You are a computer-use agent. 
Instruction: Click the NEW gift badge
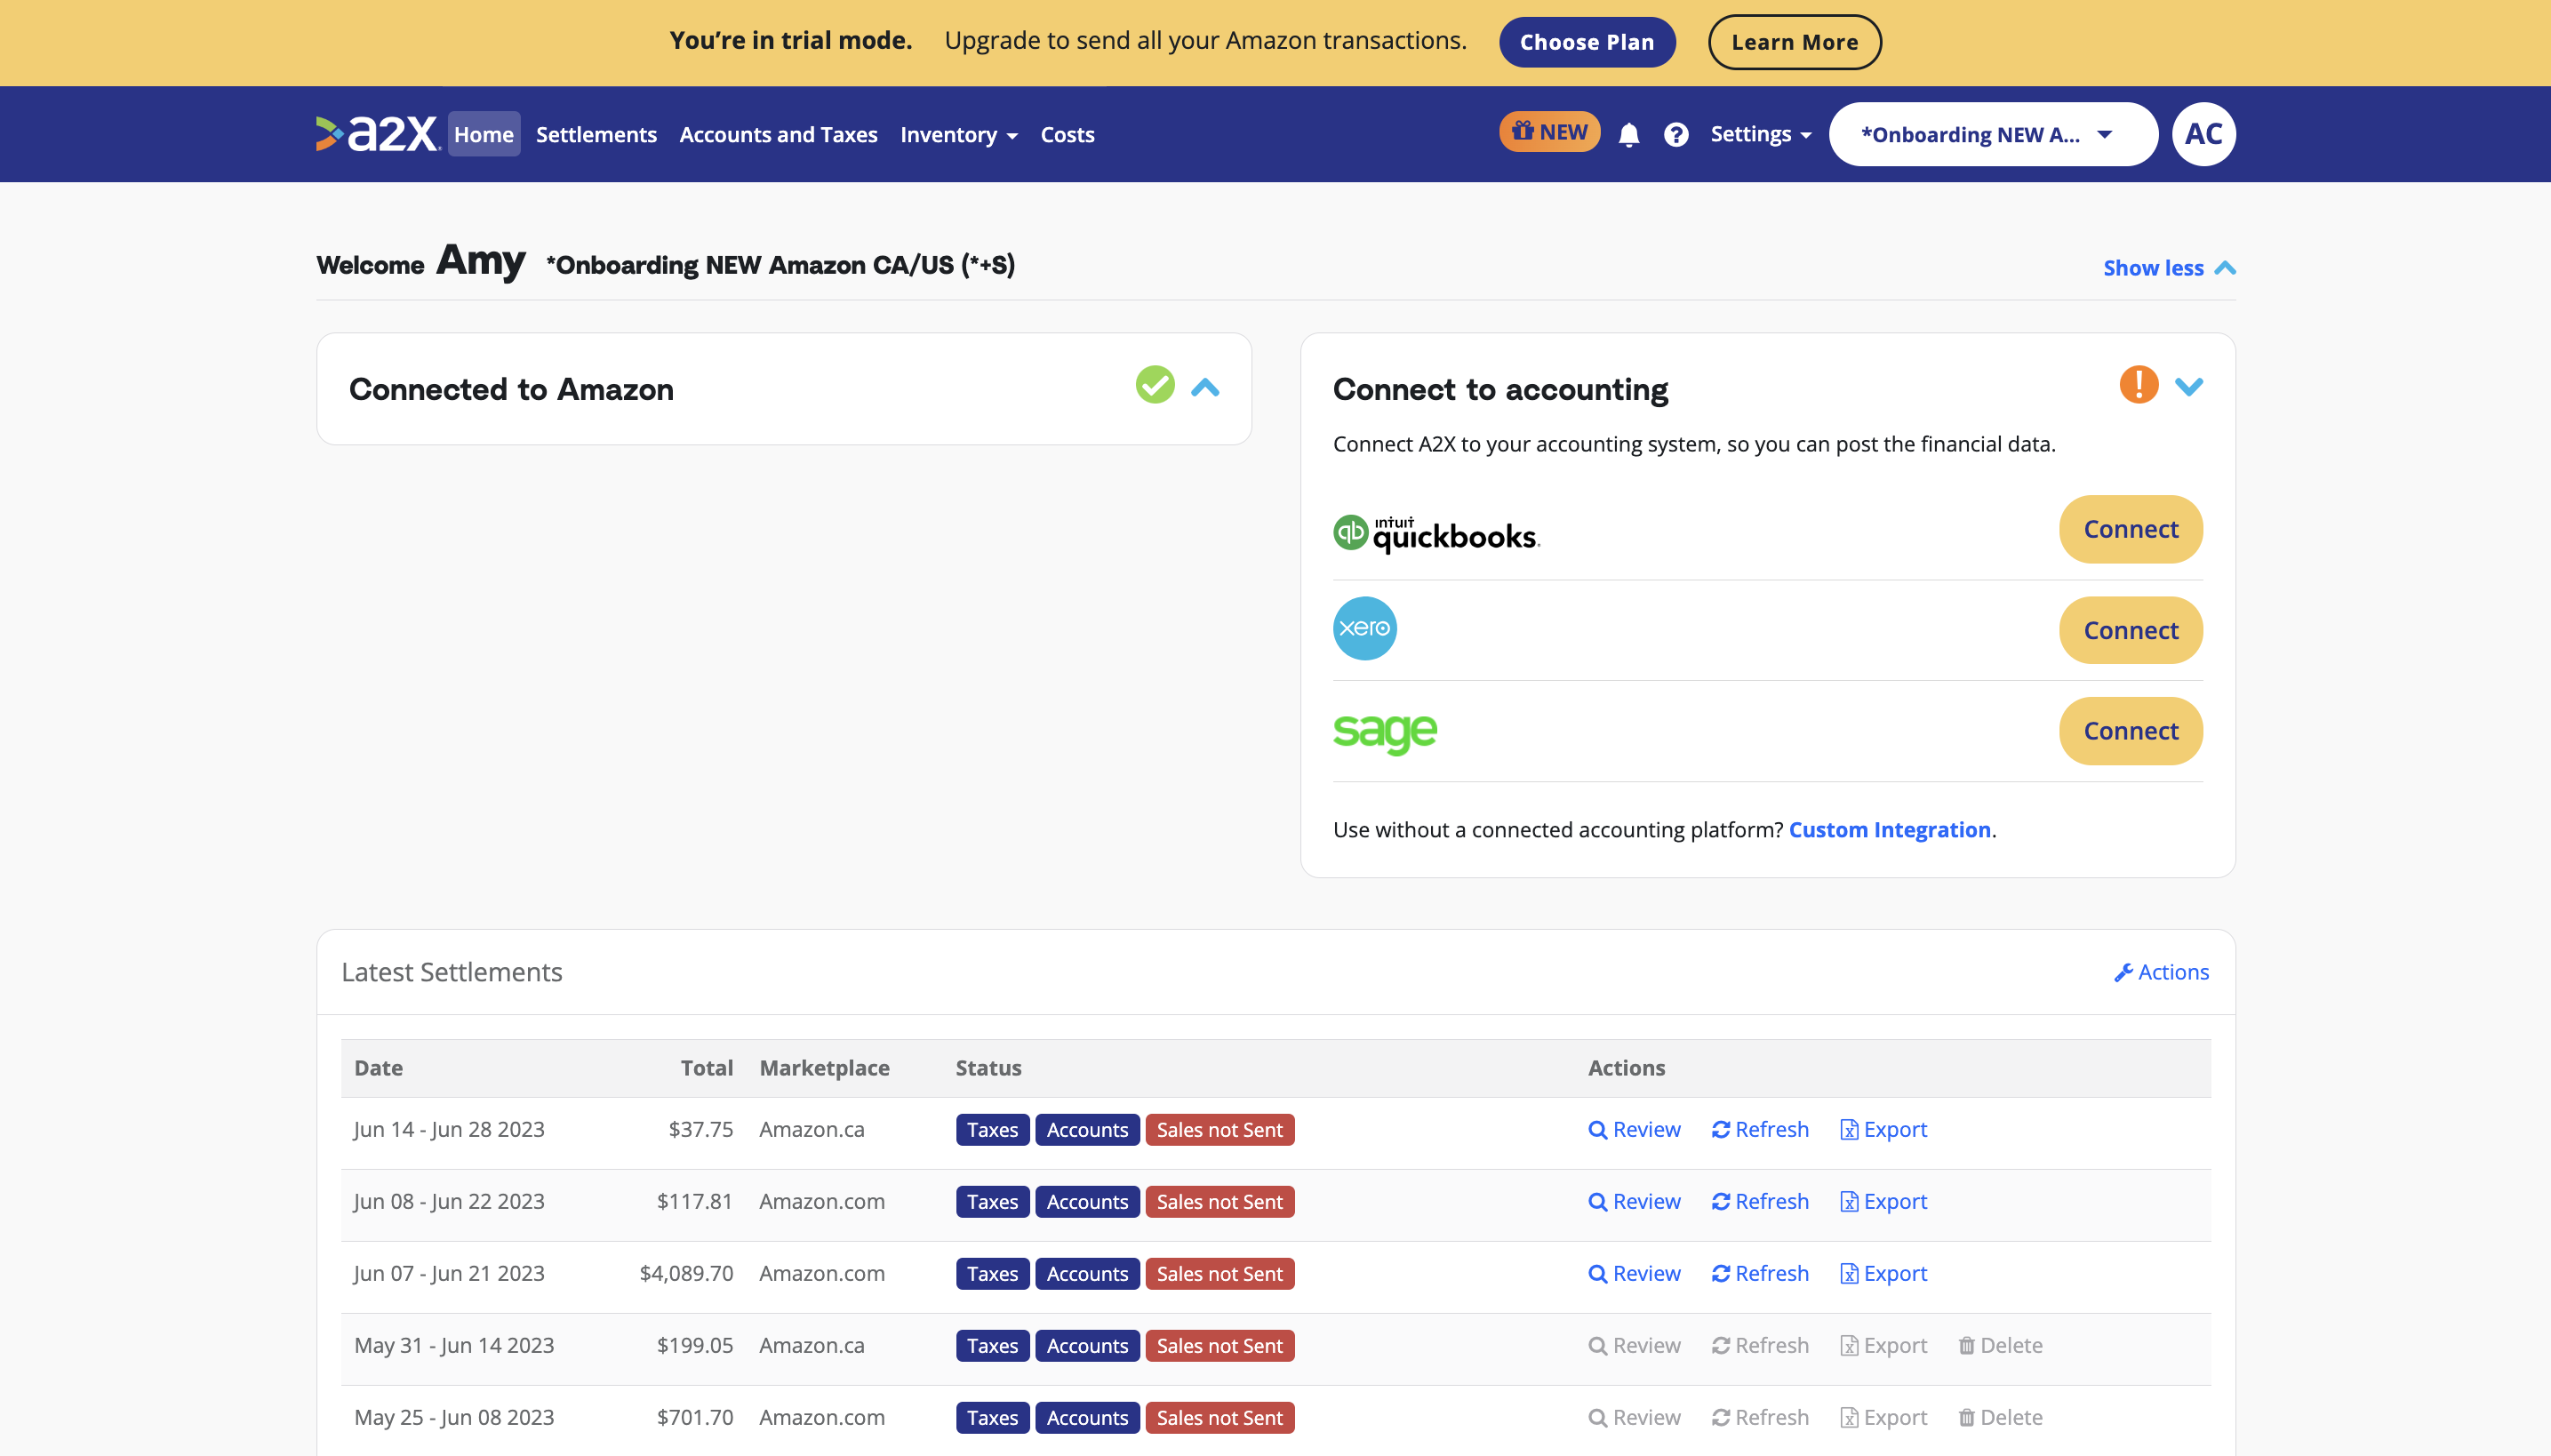1549,132
